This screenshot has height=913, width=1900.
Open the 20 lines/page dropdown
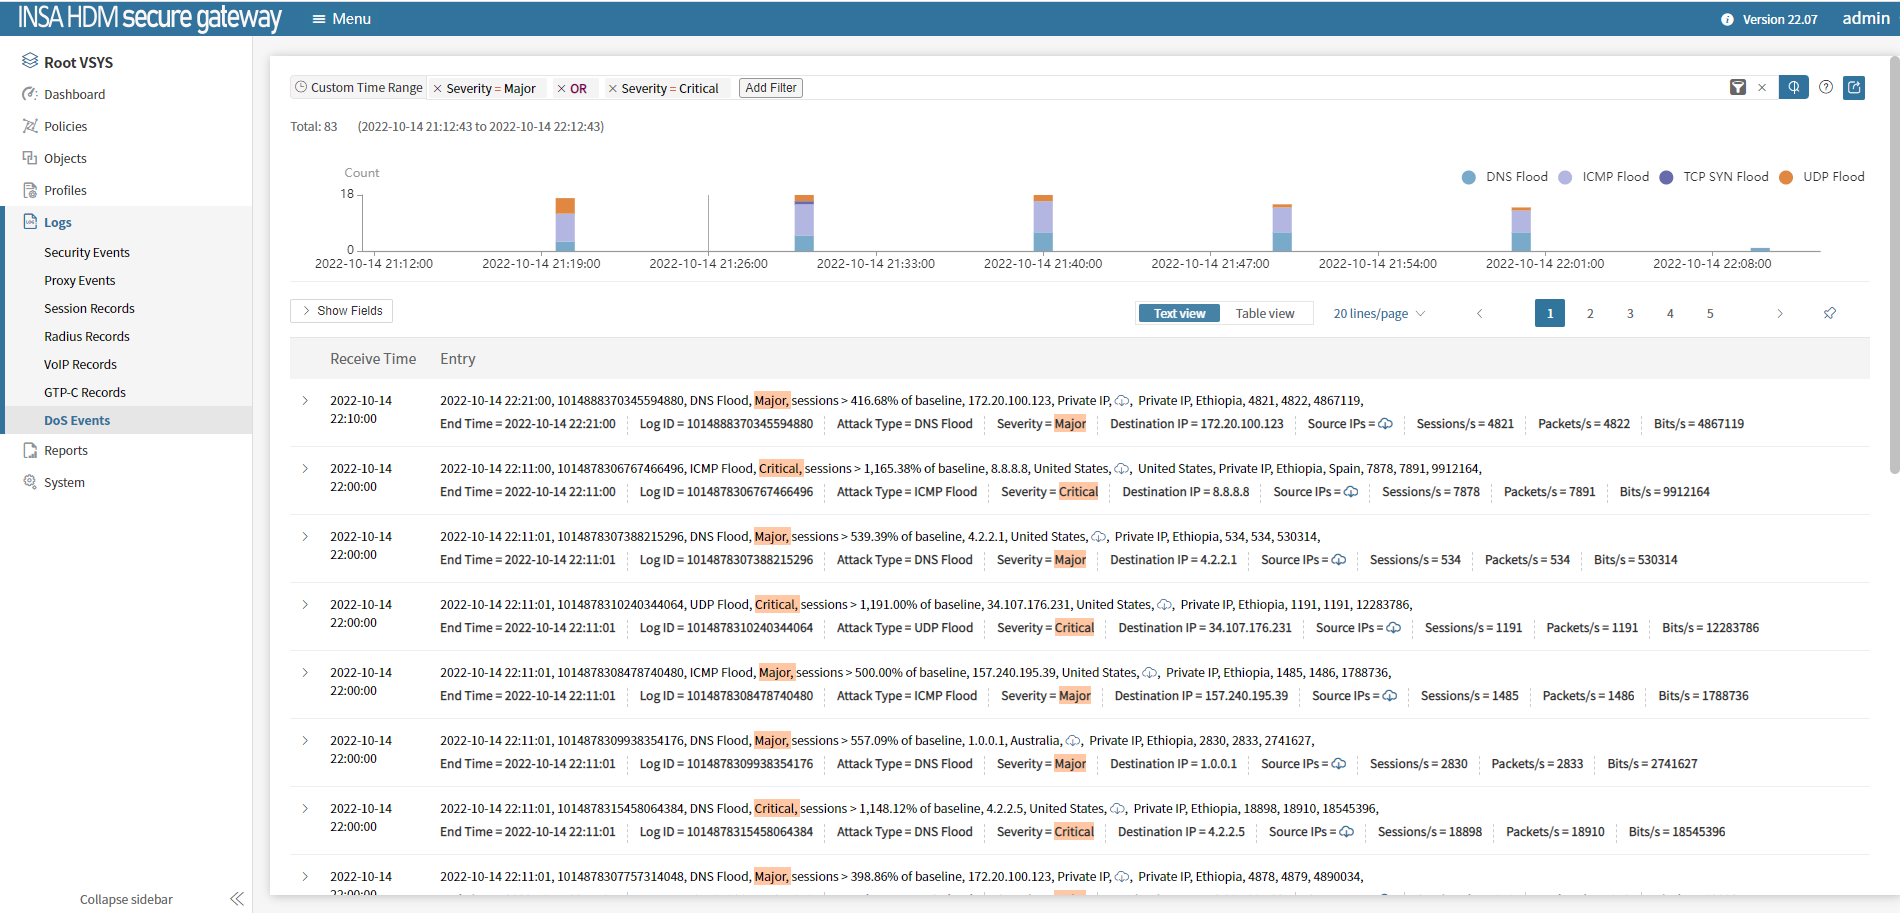pyautogui.click(x=1379, y=314)
